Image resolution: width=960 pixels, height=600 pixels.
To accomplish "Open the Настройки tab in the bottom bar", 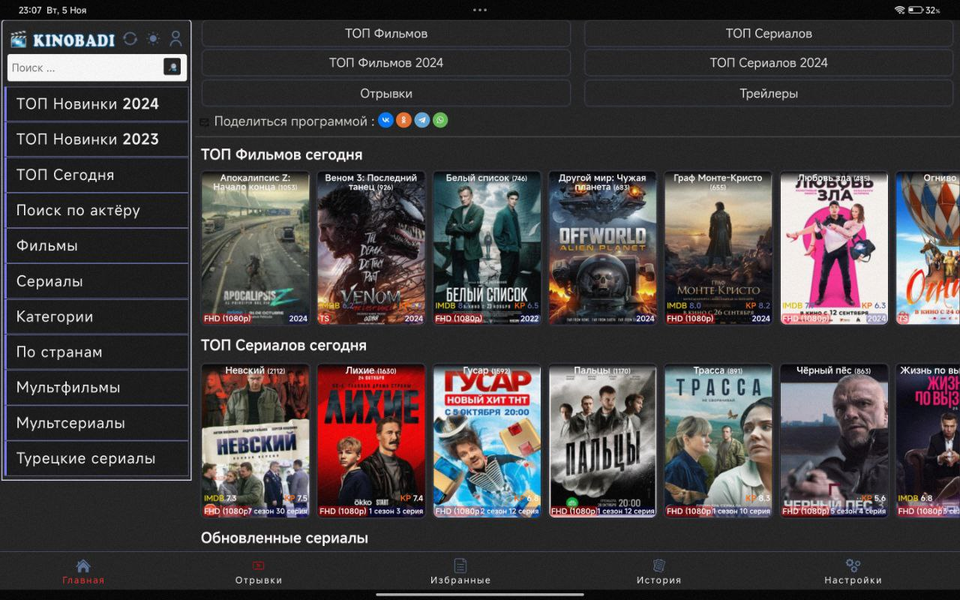I will click(852, 572).
